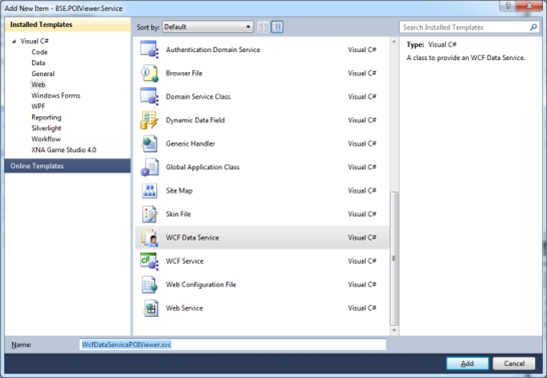The height and width of the screenshot is (378, 547).
Task: Open the Online Templates section
Action: pyautogui.click(x=68, y=166)
